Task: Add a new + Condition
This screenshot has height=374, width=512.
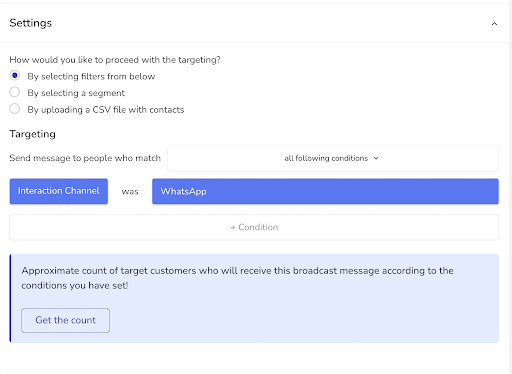Action: coord(254,227)
